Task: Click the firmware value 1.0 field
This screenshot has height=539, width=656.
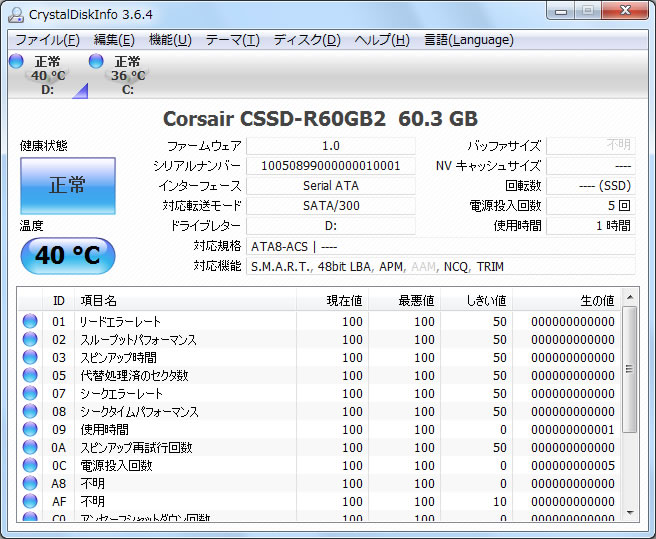Action: (x=331, y=146)
